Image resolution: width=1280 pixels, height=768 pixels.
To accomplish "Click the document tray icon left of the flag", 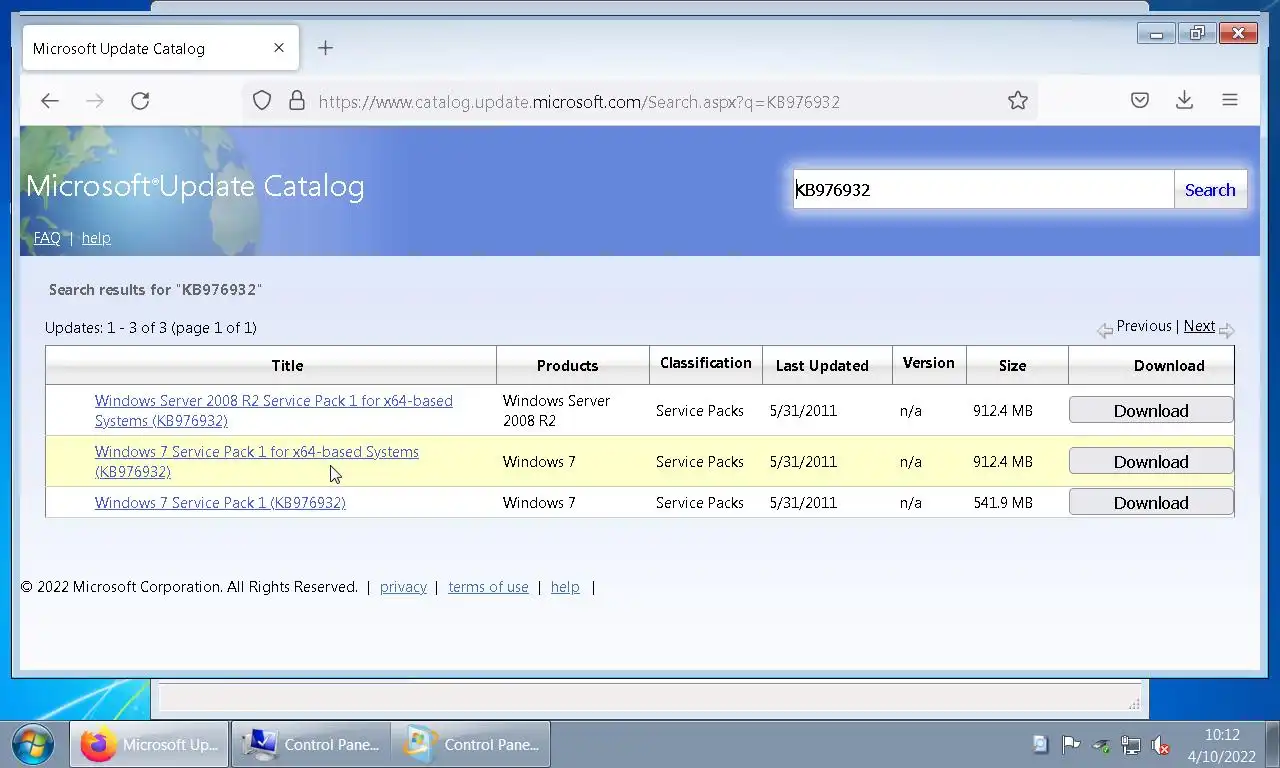I will point(1041,745).
